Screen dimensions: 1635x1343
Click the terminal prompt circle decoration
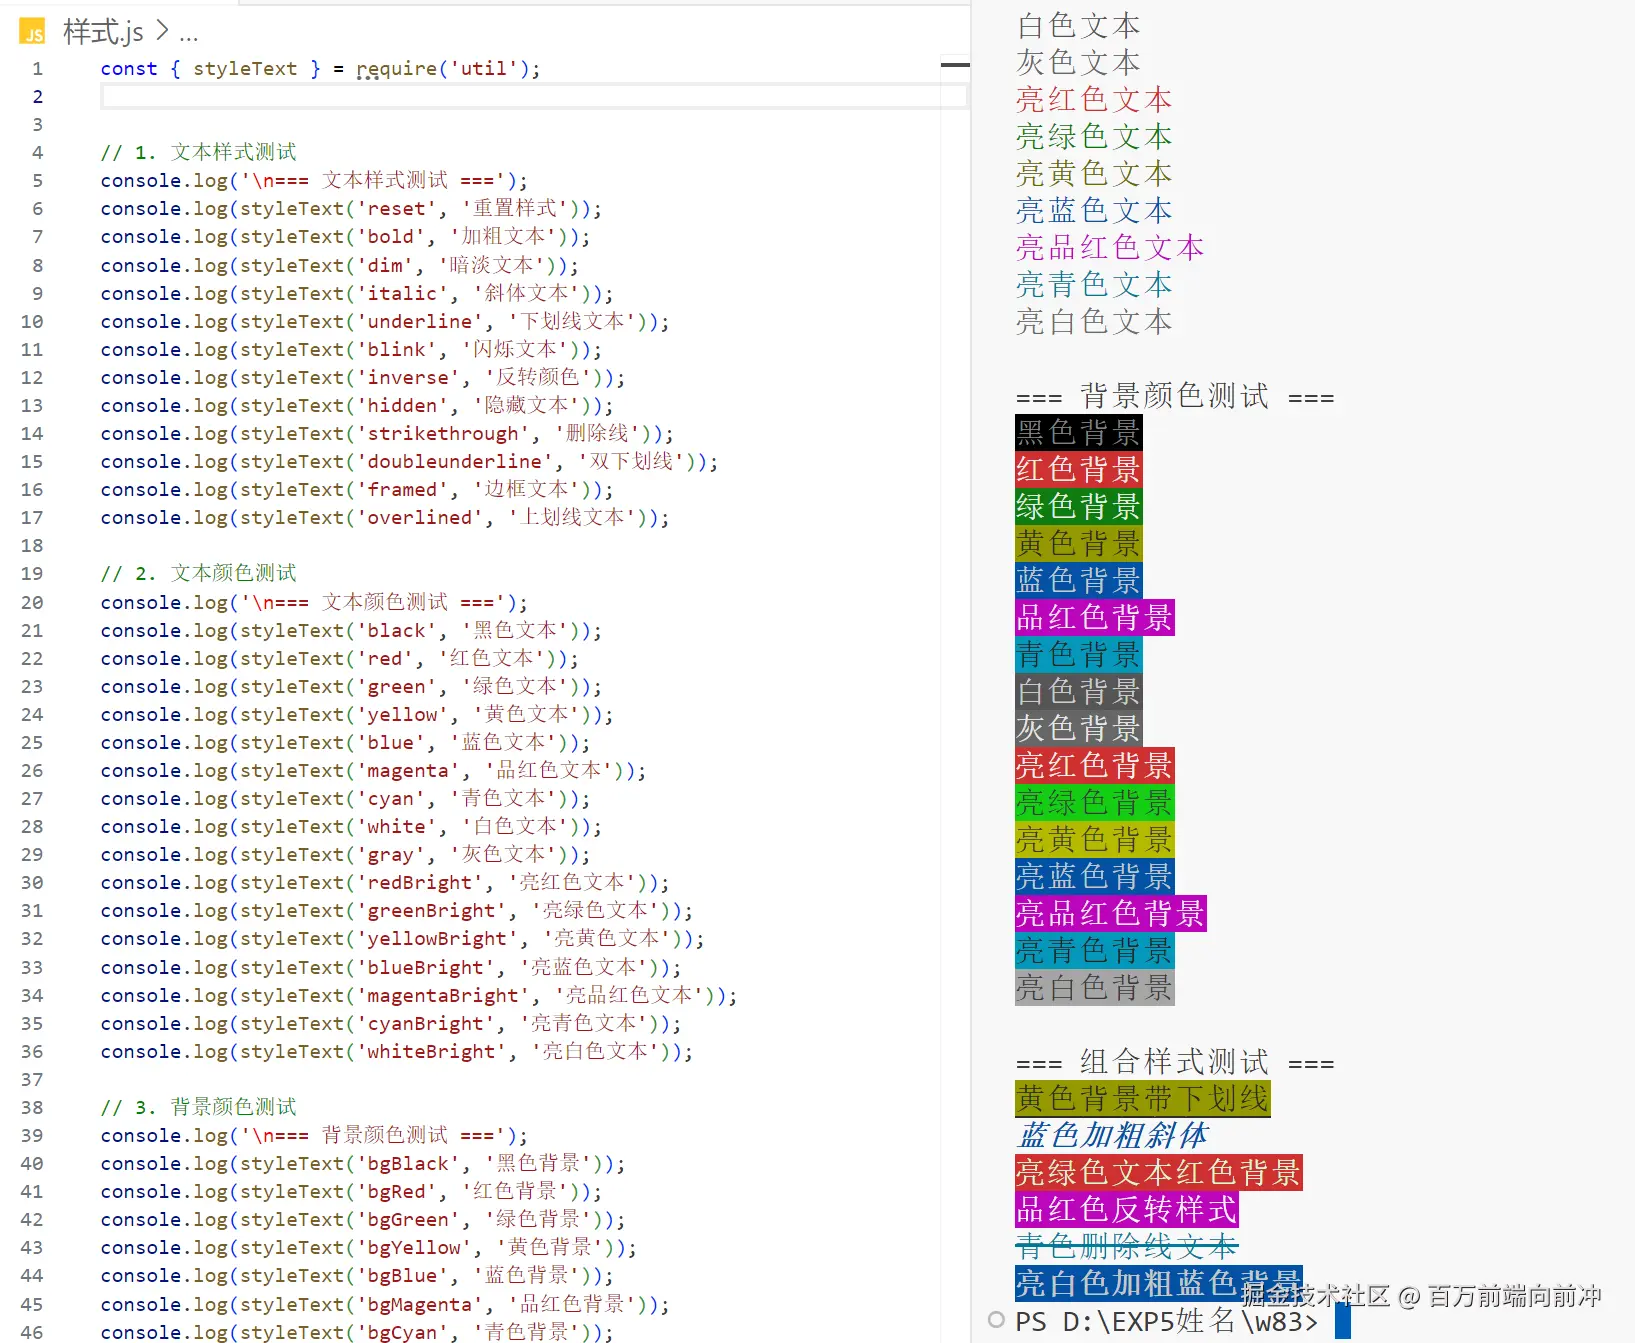click(x=996, y=1320)
